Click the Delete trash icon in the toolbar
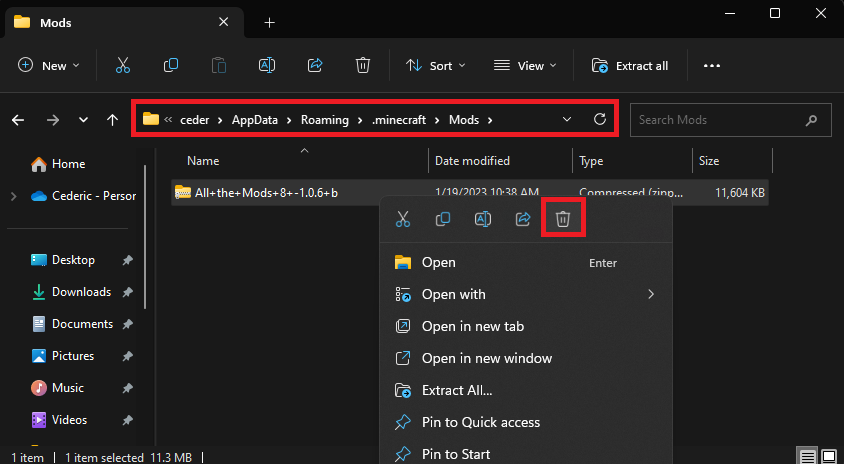This screenshot has height=464, width=844. (363, 66)
